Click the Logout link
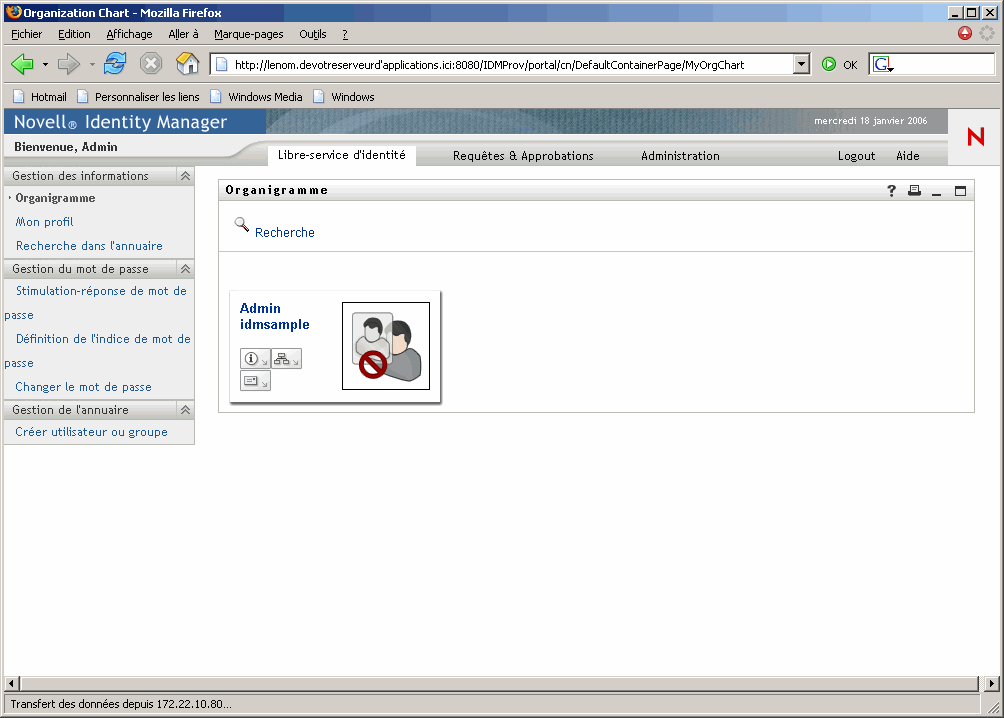 click(x=856, y=156)
